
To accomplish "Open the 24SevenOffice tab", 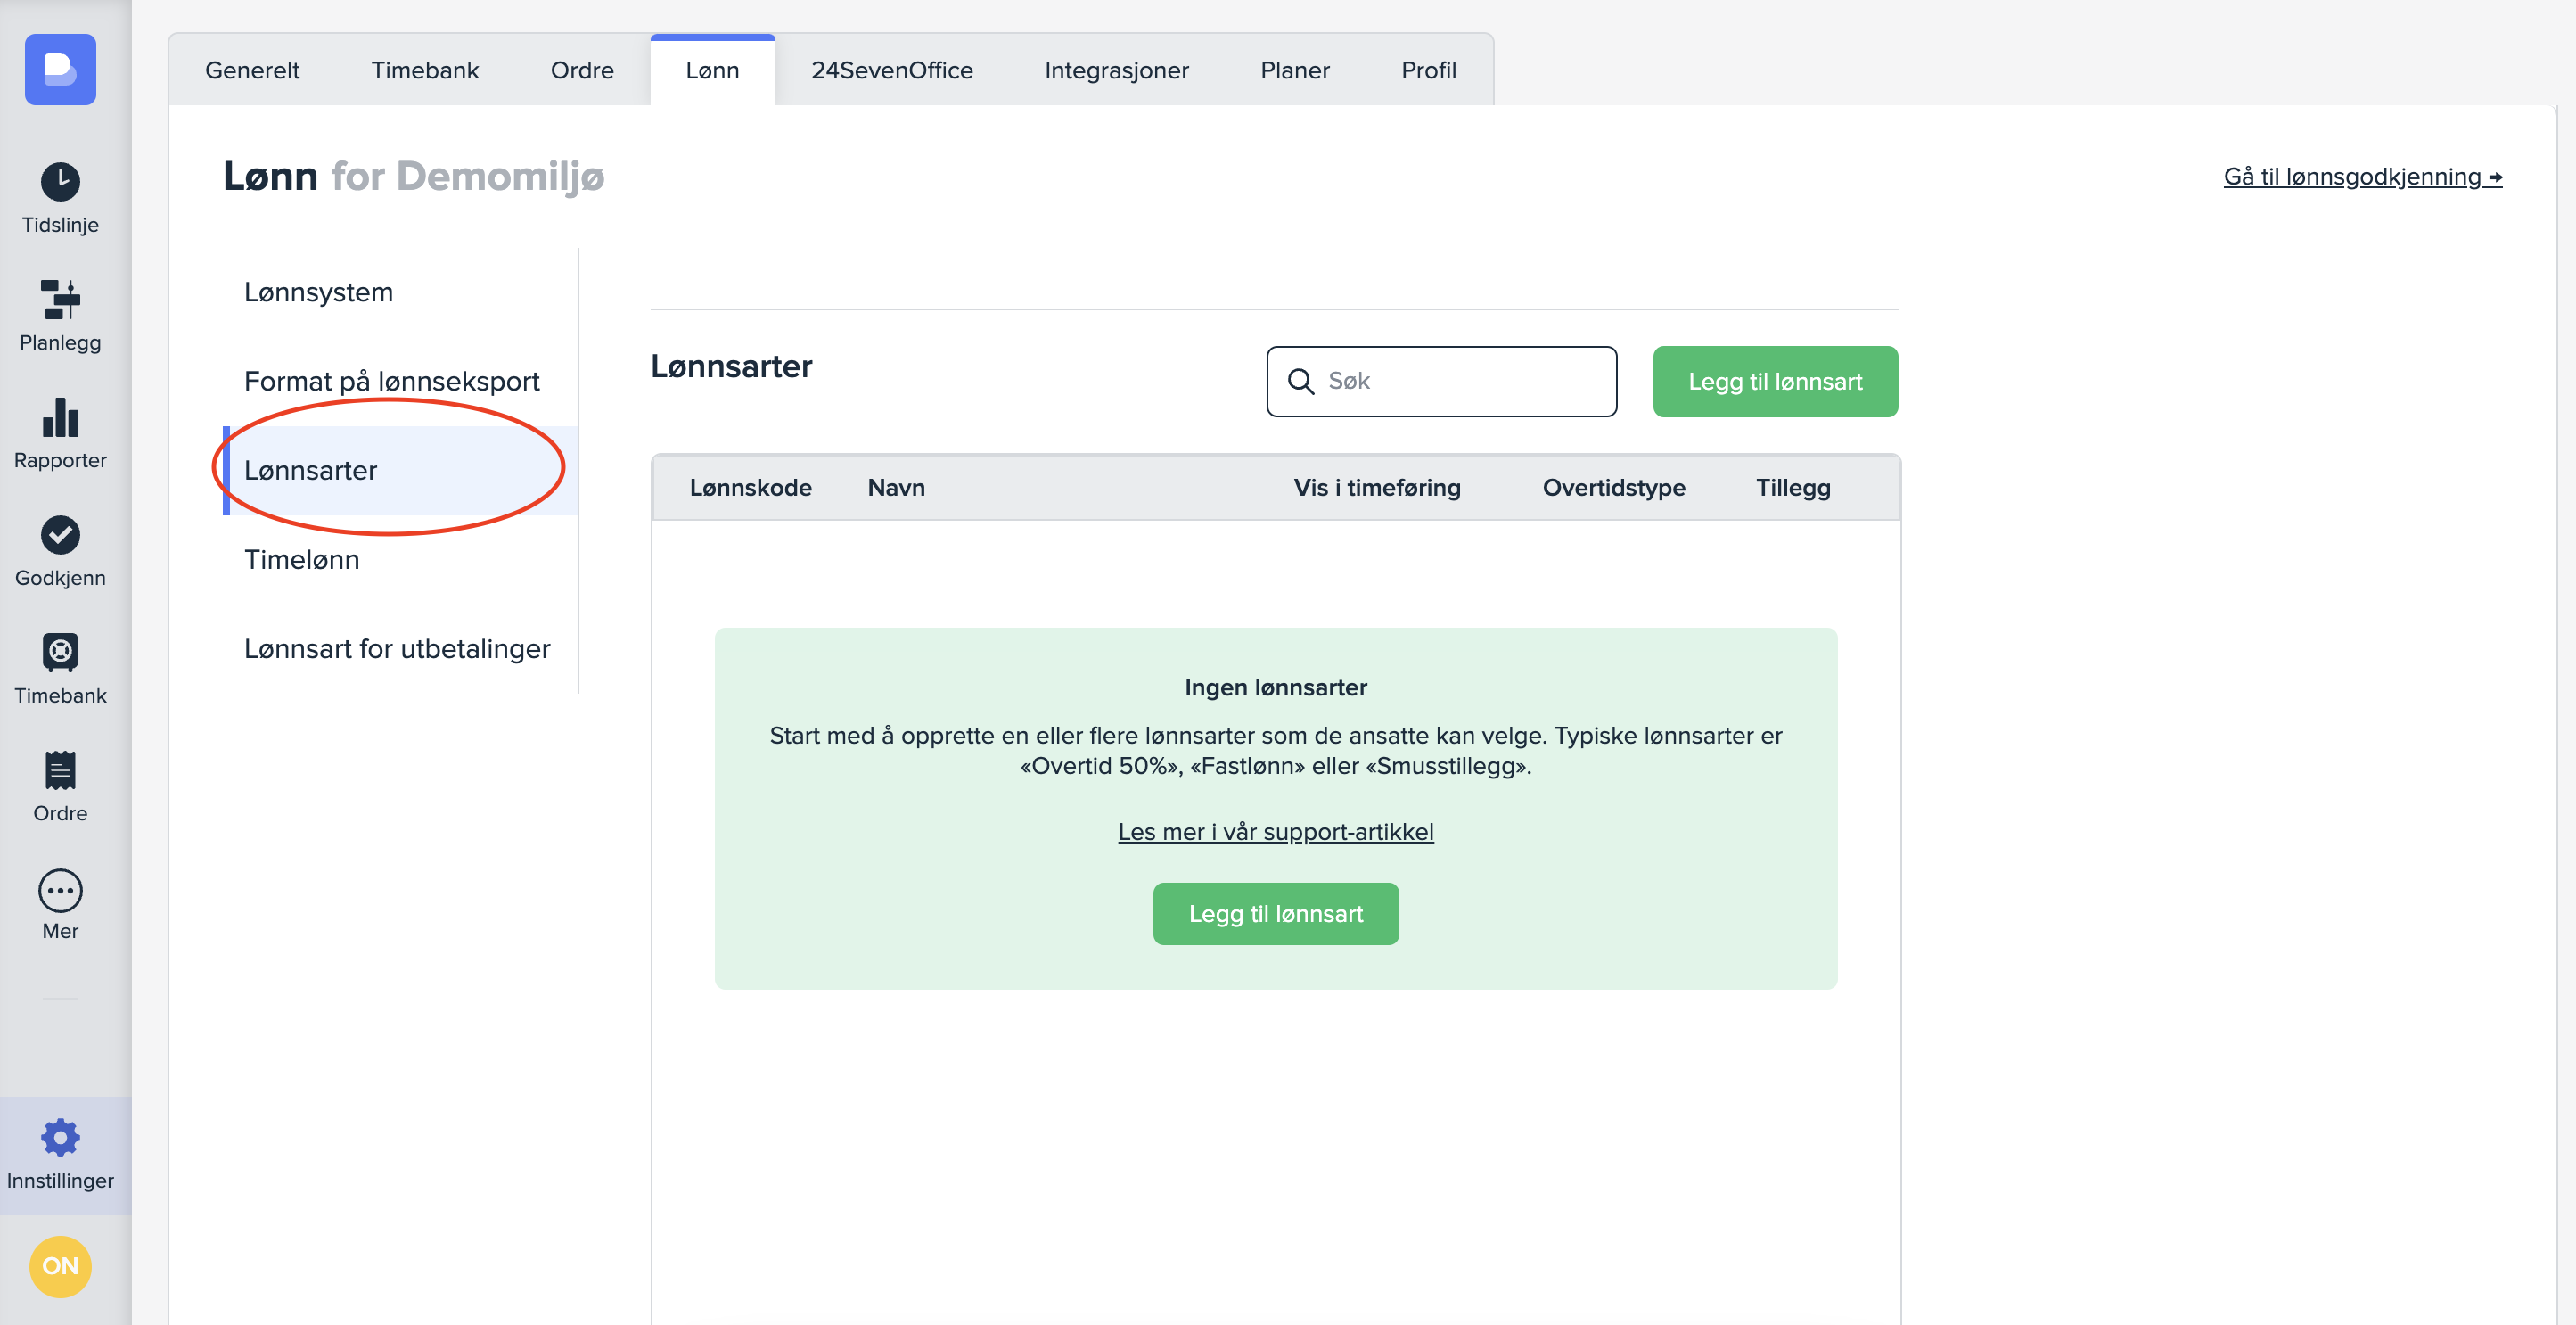I will (x=891, y=70).
